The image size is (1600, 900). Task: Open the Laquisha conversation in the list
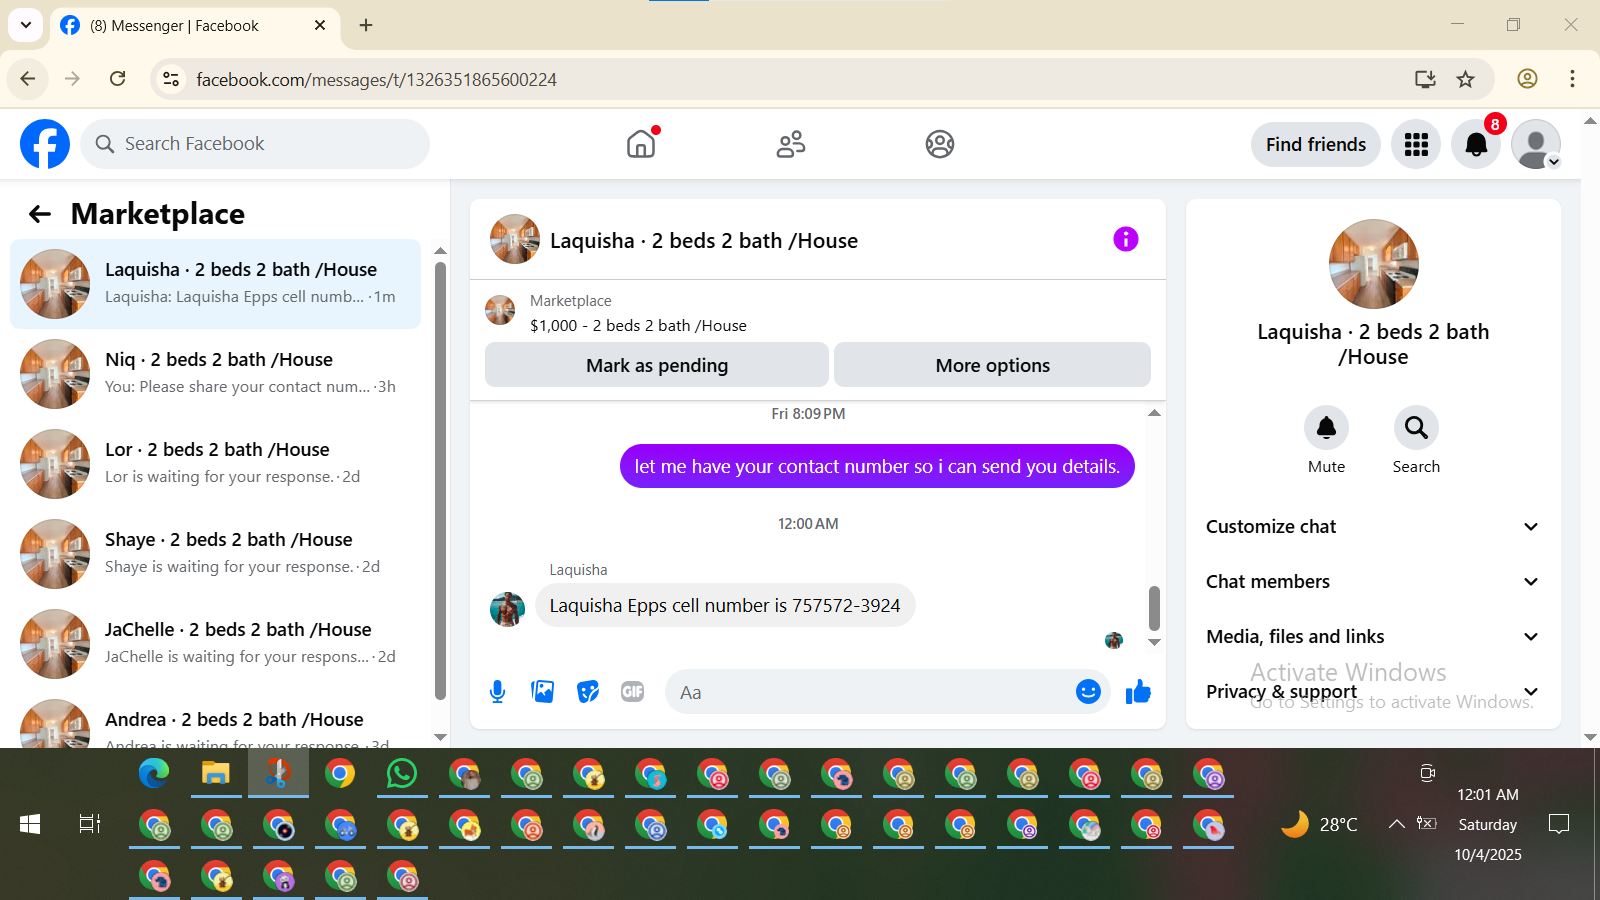tap(215, 284)
